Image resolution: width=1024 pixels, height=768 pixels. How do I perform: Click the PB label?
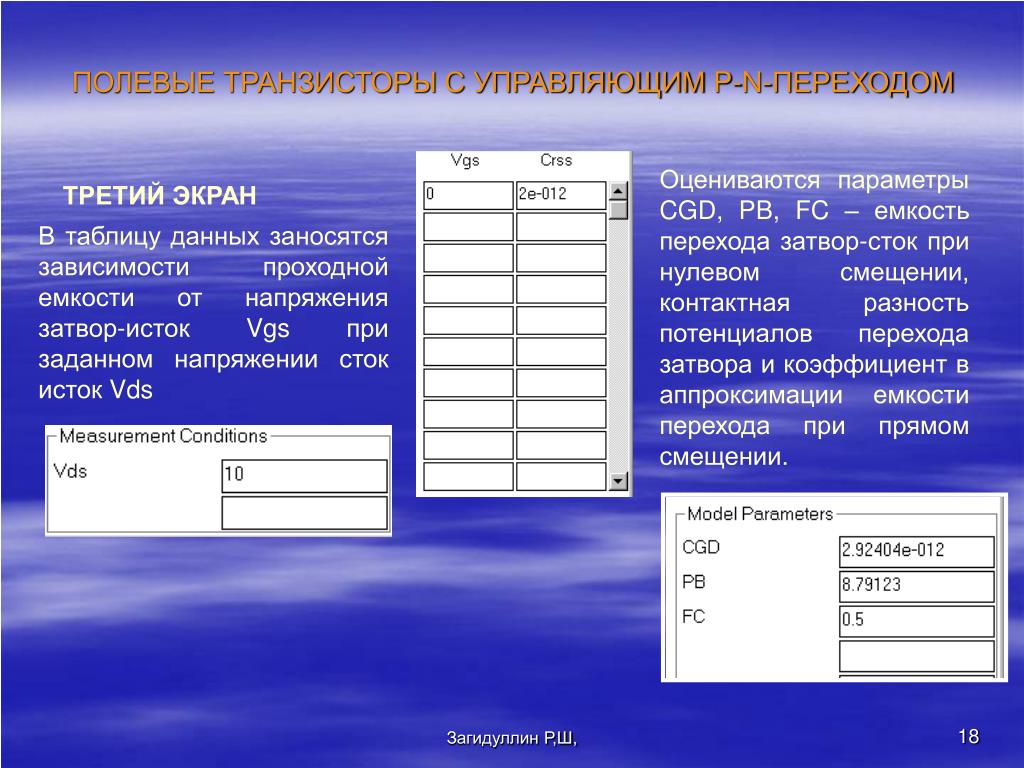pos(694,582)
